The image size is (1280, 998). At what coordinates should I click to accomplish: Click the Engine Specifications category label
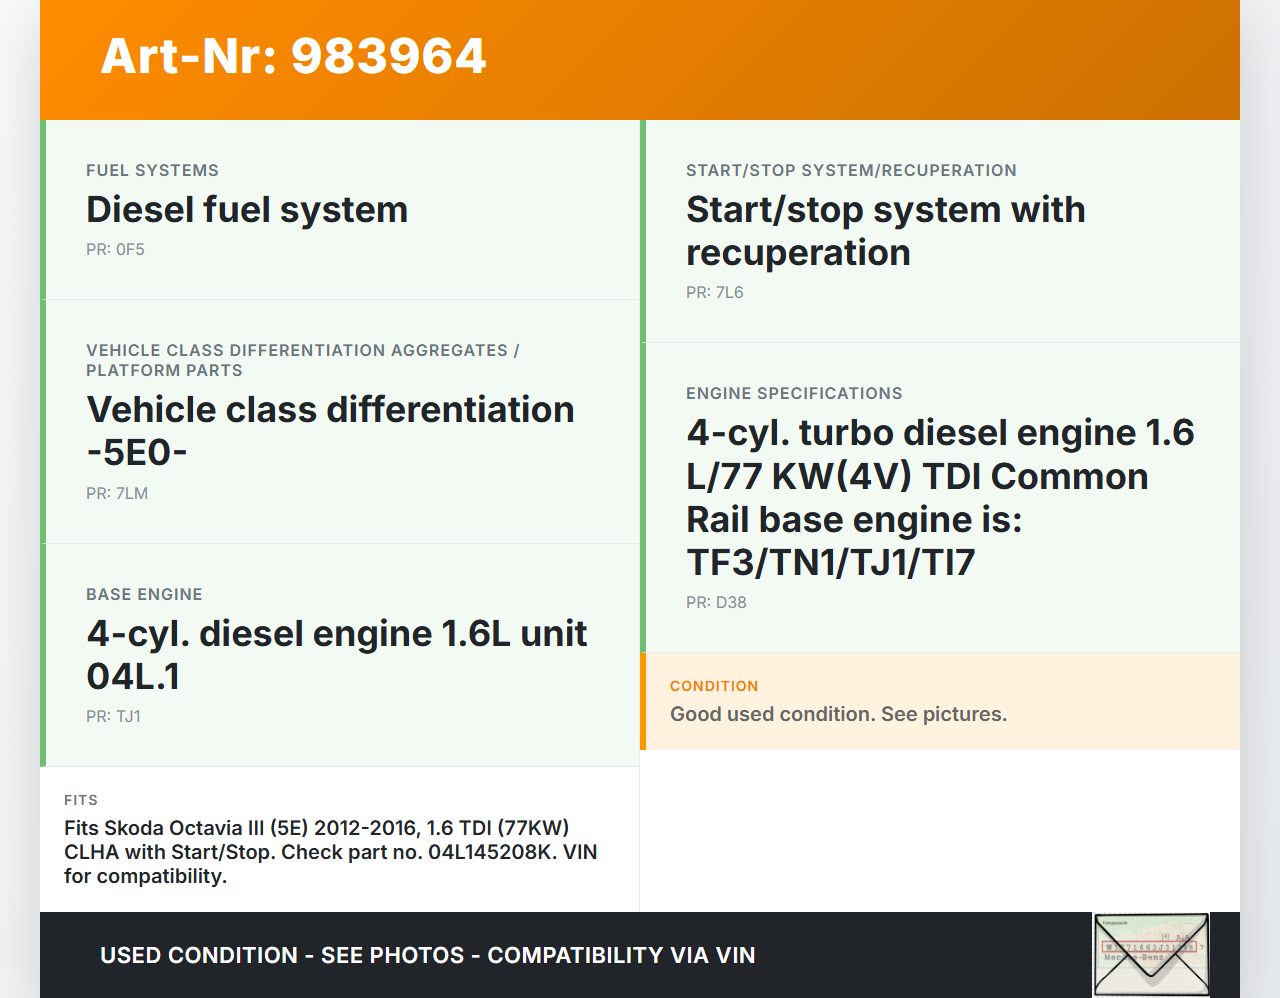tap(794, 394)
